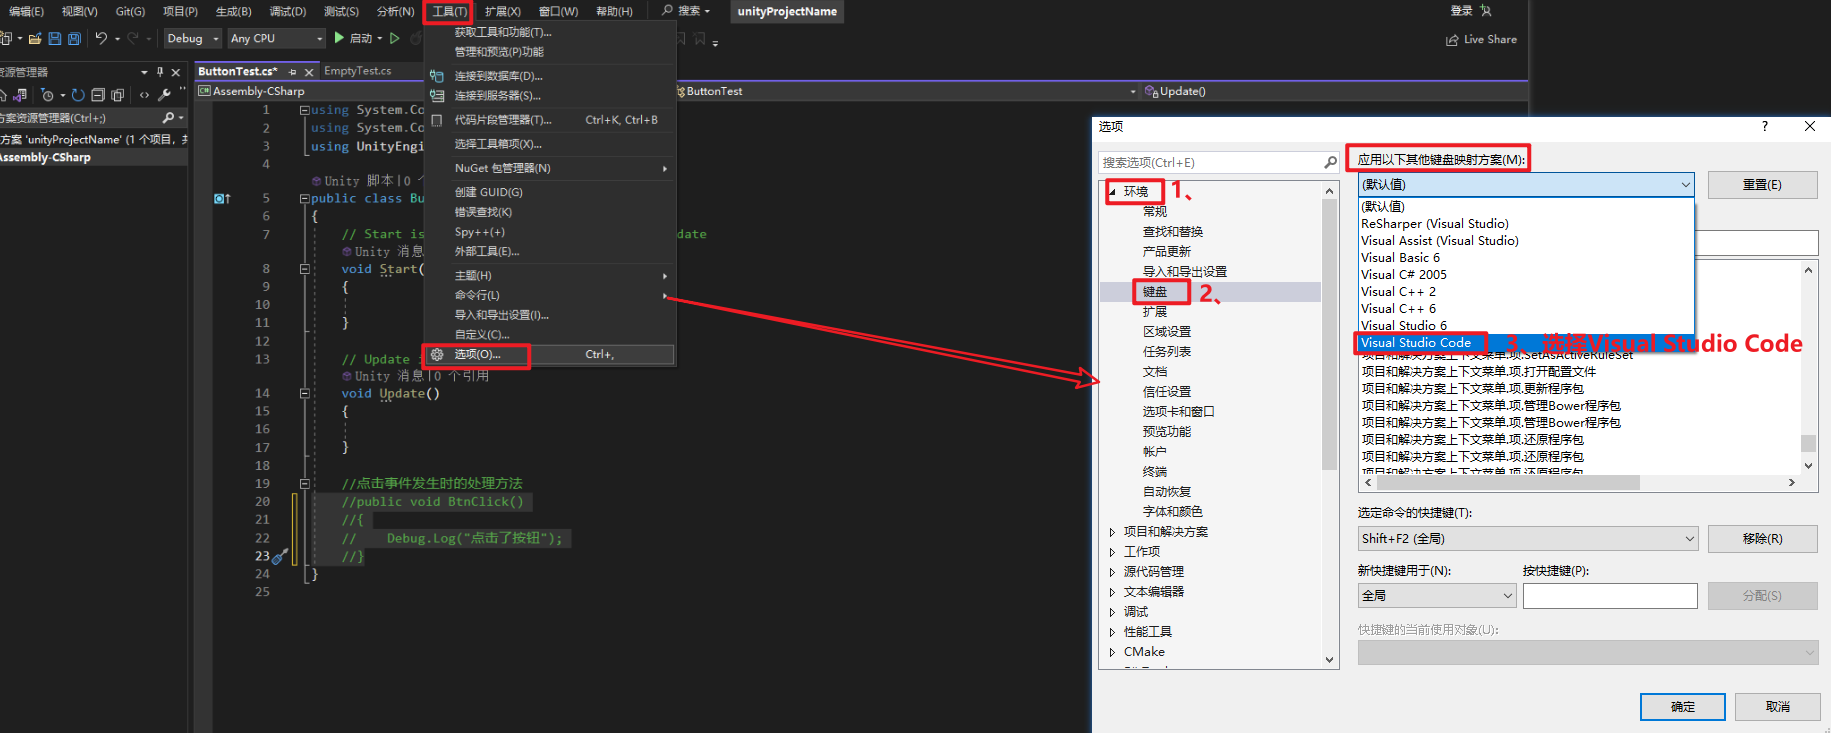Select Options (选项) menu entry
The width and height of the screenshot is (1831, 733).
(x=549, y=354)
